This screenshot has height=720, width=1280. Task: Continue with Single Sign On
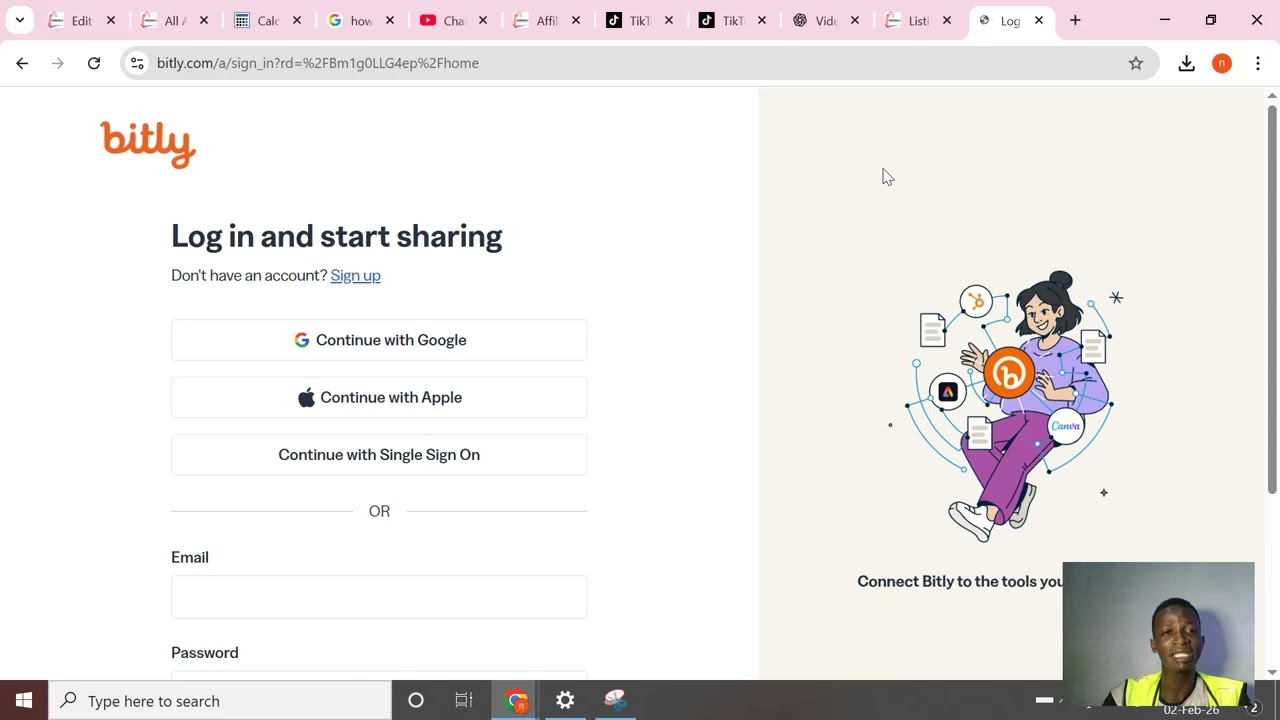point(379,455)
